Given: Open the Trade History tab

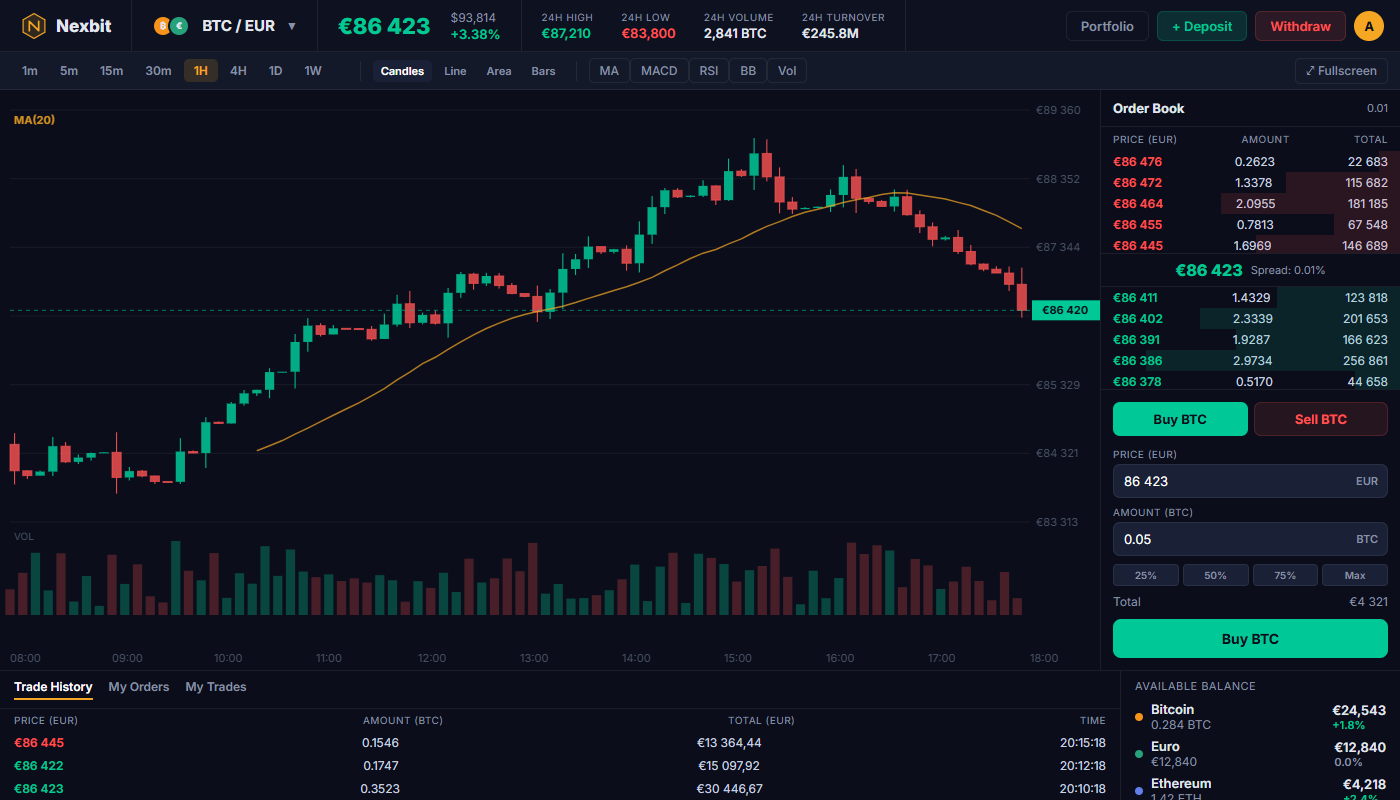Looking at the screenshot, I should (53, 687).
